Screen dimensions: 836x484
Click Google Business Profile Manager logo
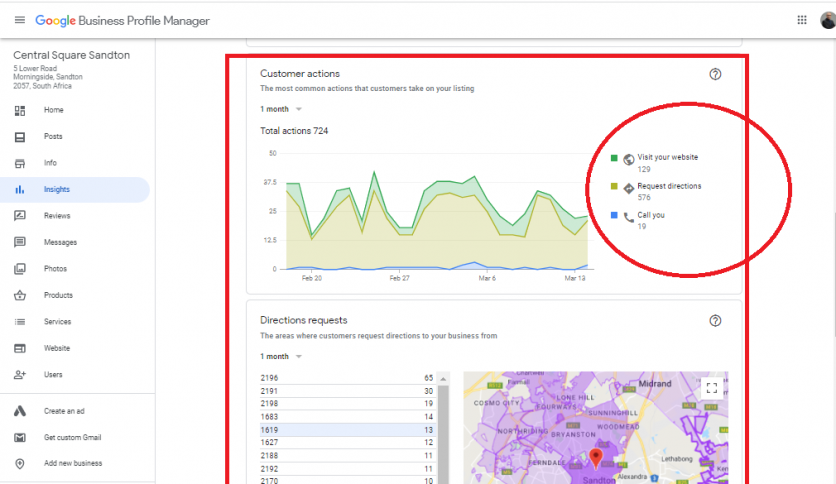click(122, 21)
